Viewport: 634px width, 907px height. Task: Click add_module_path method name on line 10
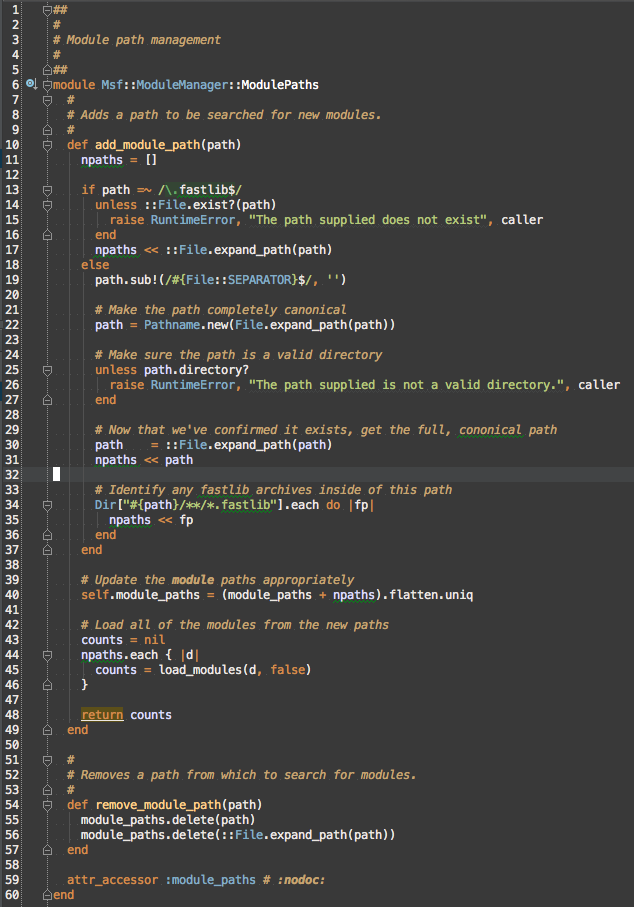(x=148, y=145)
